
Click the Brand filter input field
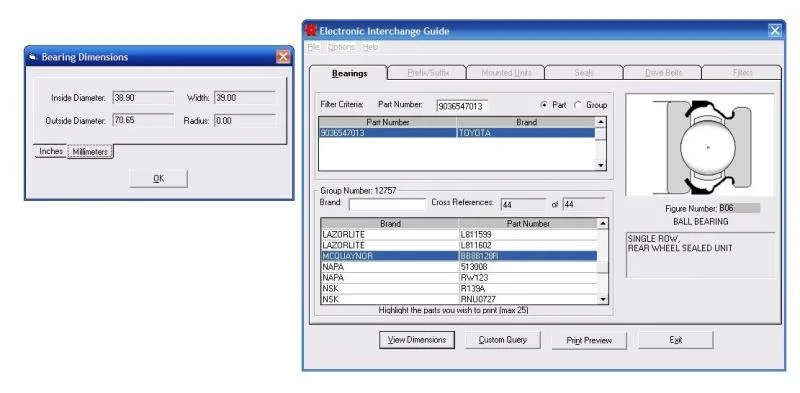[387, 204]
